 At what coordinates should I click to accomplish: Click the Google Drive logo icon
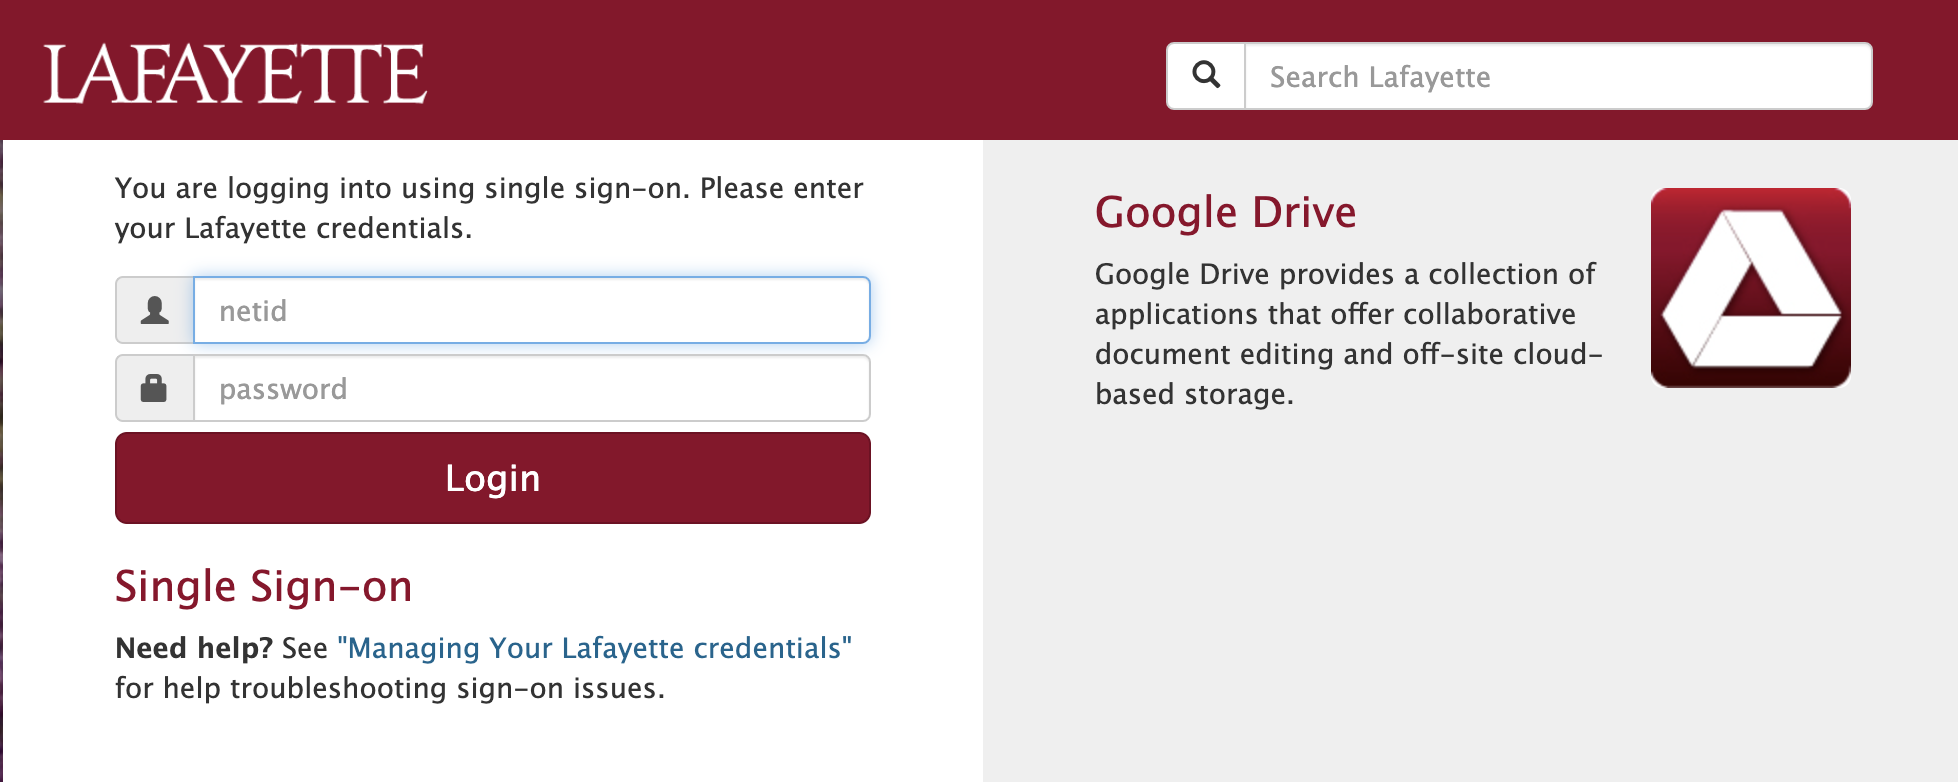coord(1751,288)
